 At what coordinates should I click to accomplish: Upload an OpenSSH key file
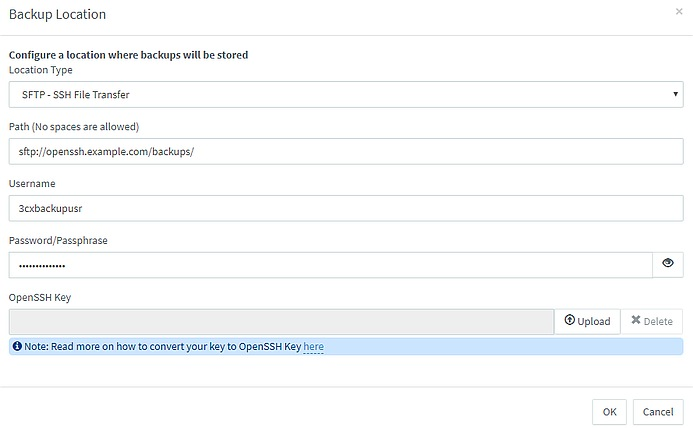[x=587, y=321]
